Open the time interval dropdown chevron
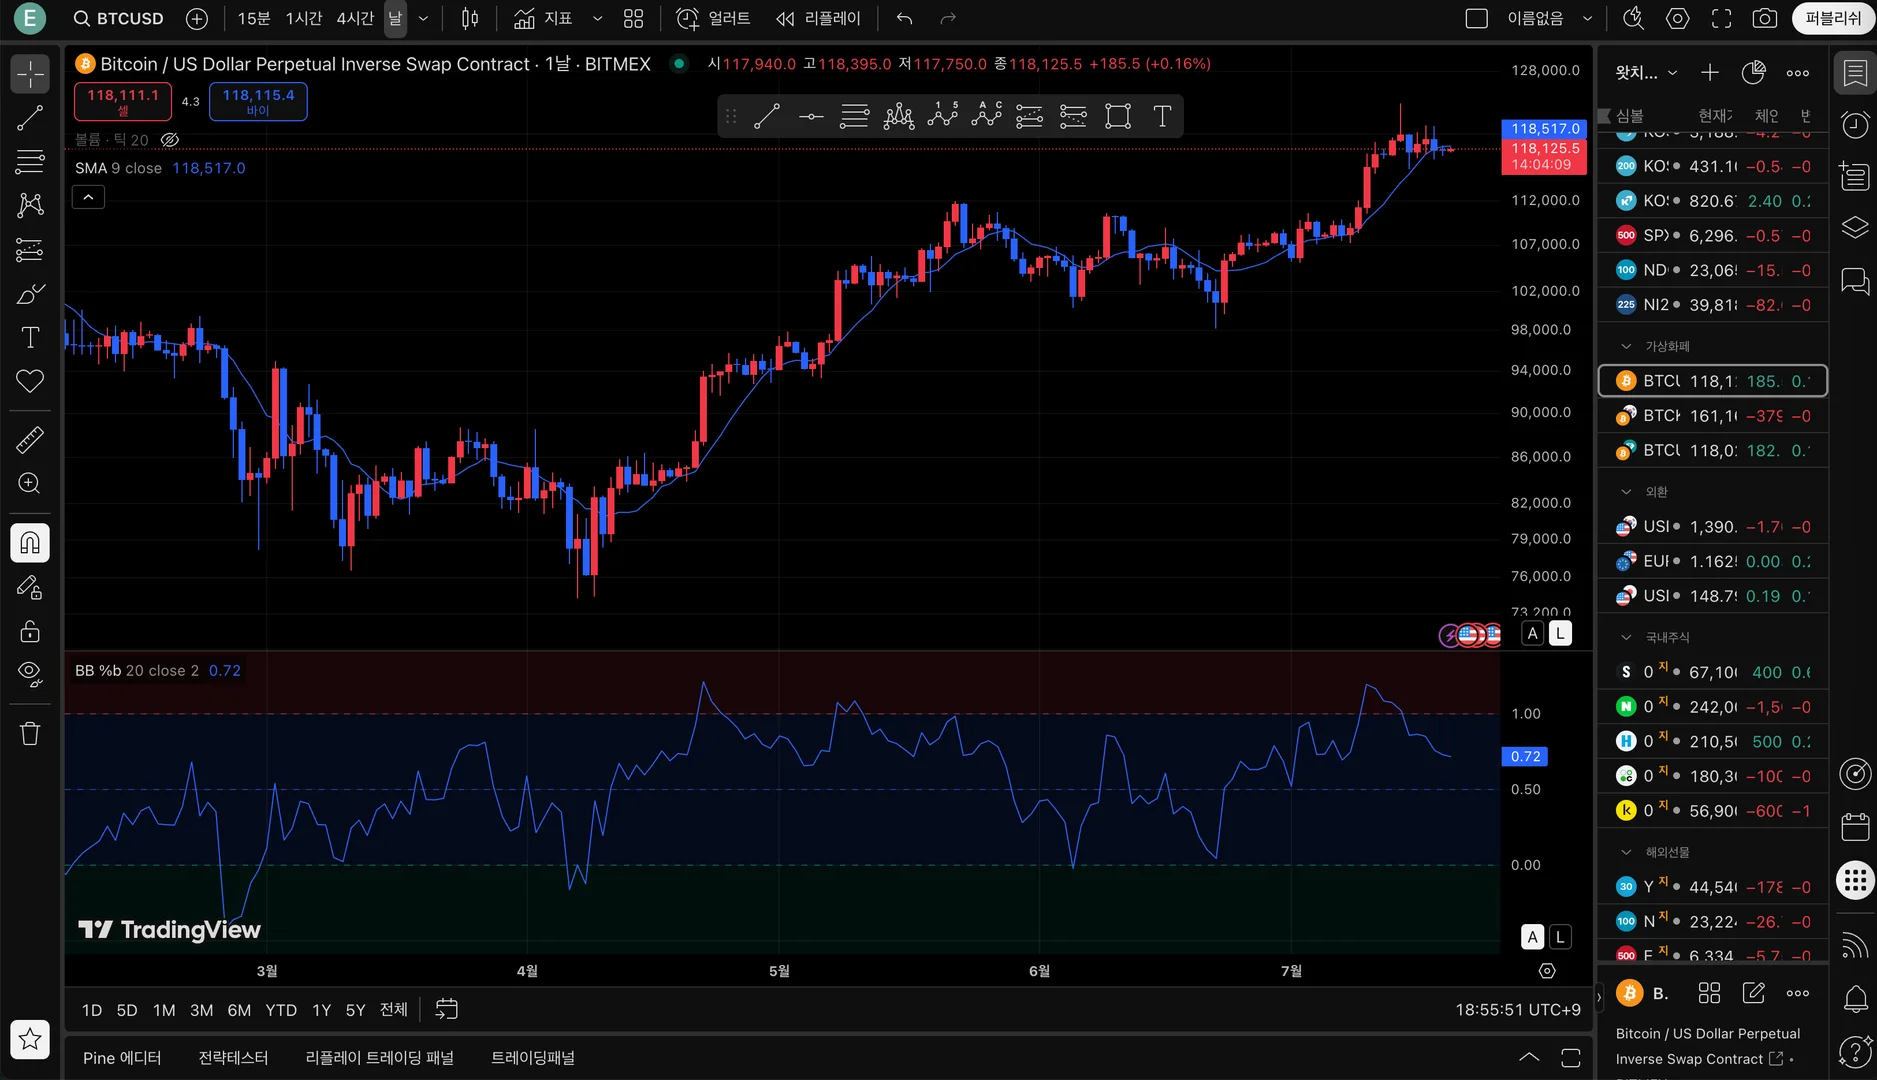Image resolution: width=1877 pixels, height=1080 pixels. point(423,18)
